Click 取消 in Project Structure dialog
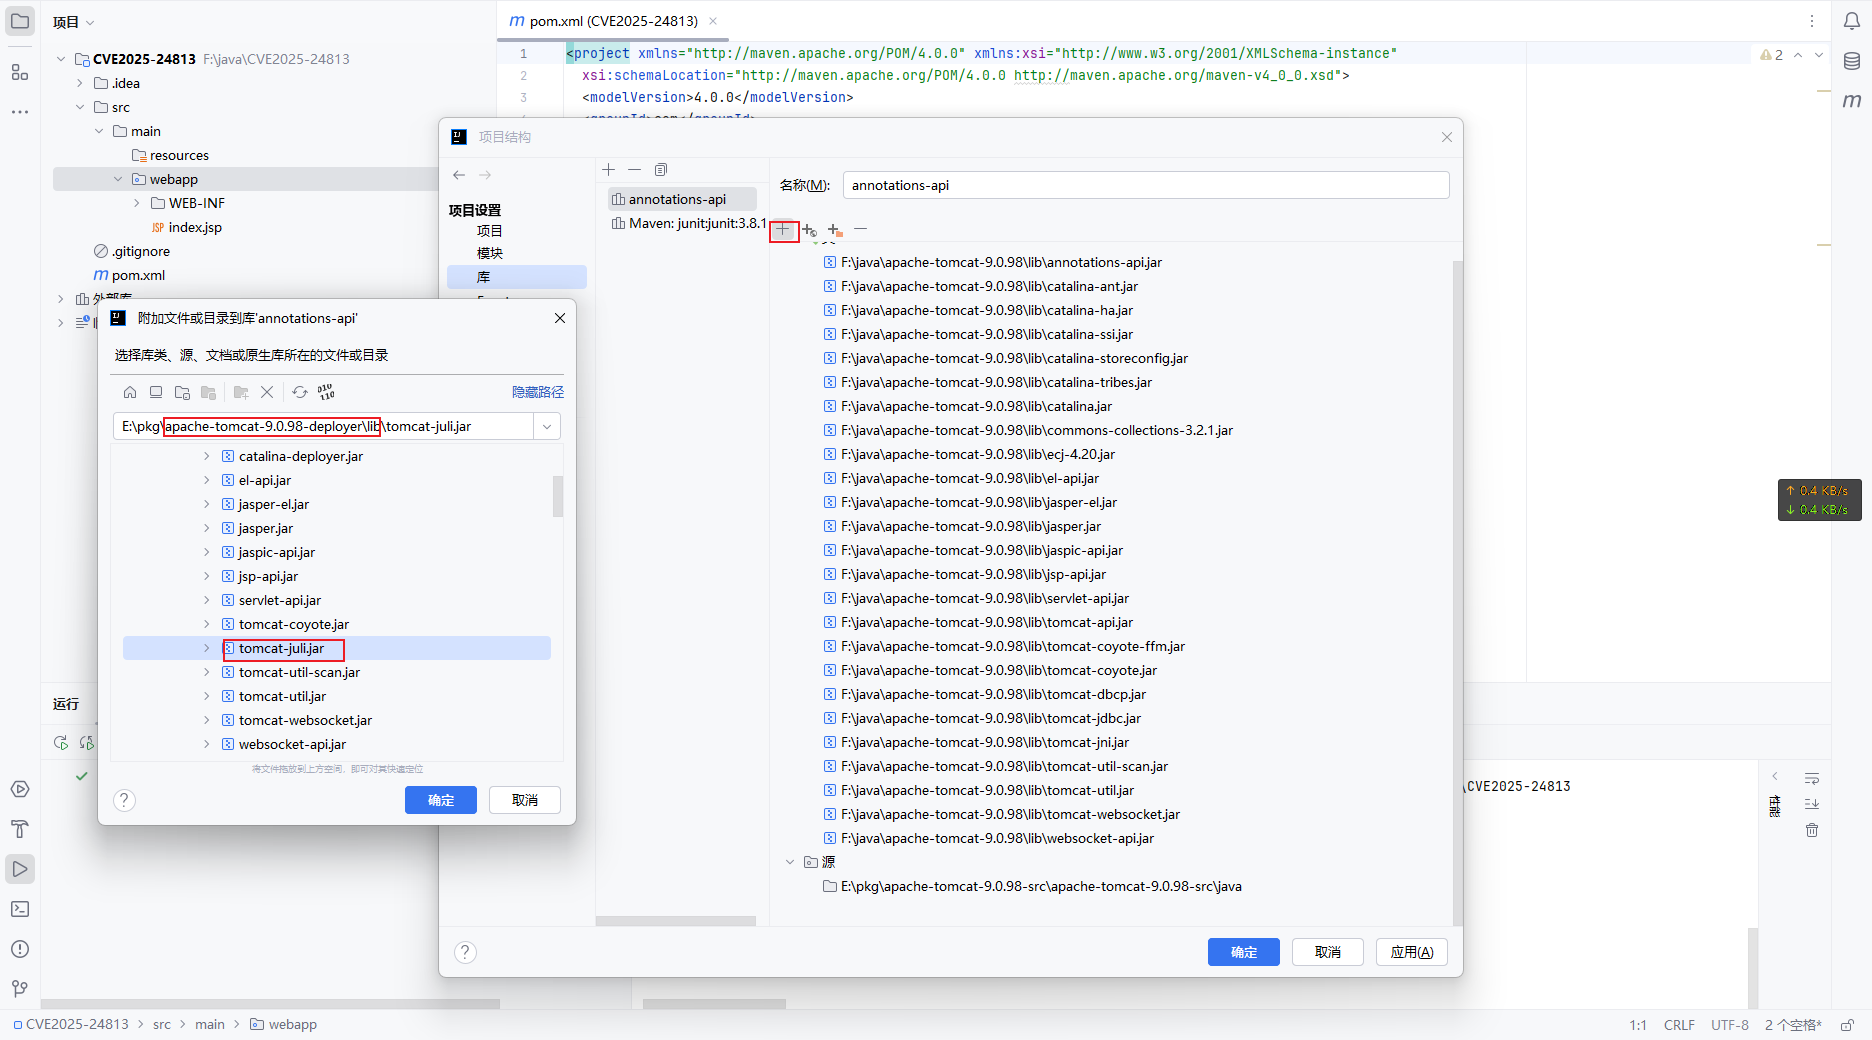The height and width of the screenshot is (1040, 1872). coord(1328,952)
